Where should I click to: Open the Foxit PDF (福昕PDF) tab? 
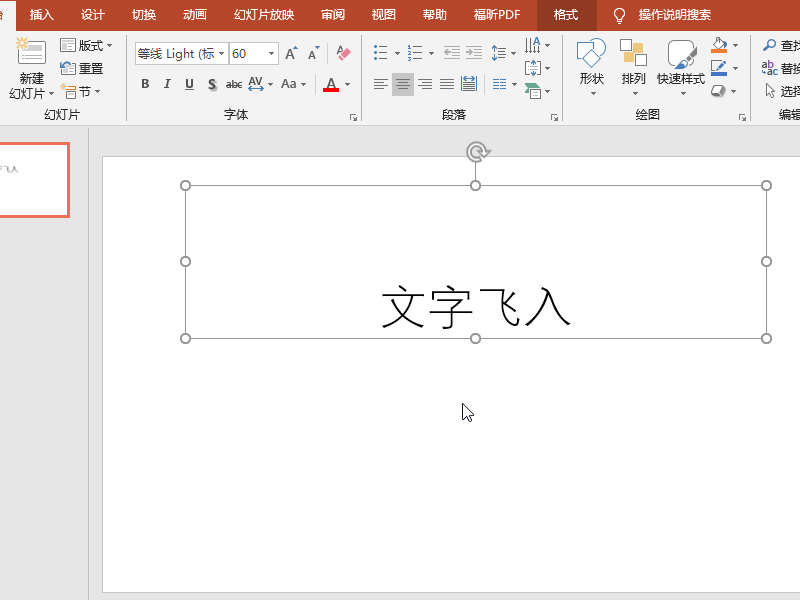tap(496, 15)
